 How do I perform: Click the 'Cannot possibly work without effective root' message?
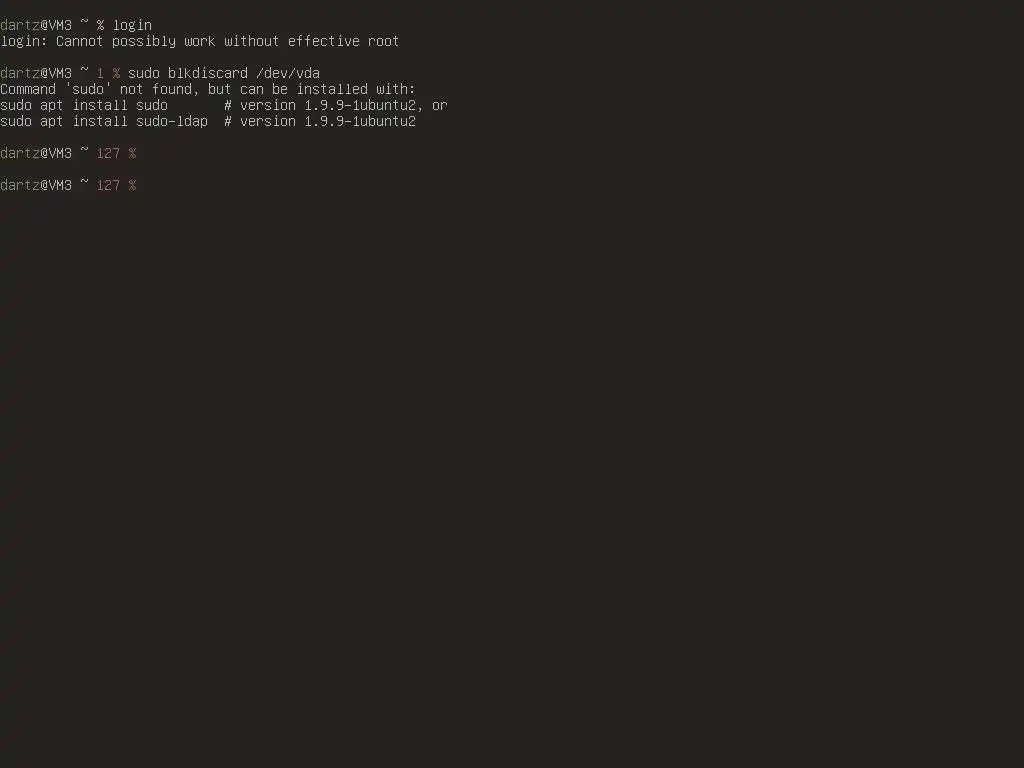pos(227,41)
